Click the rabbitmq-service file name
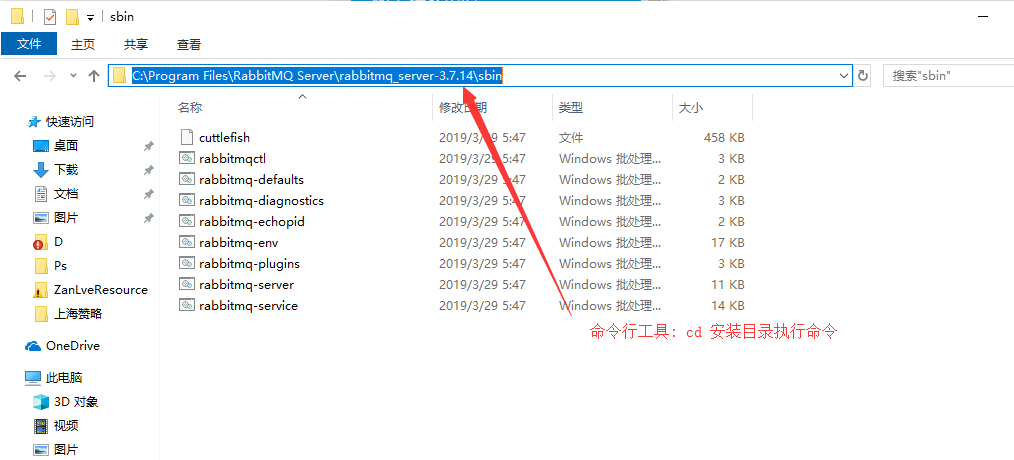The image size is (1014, 460). coord(248,305)
